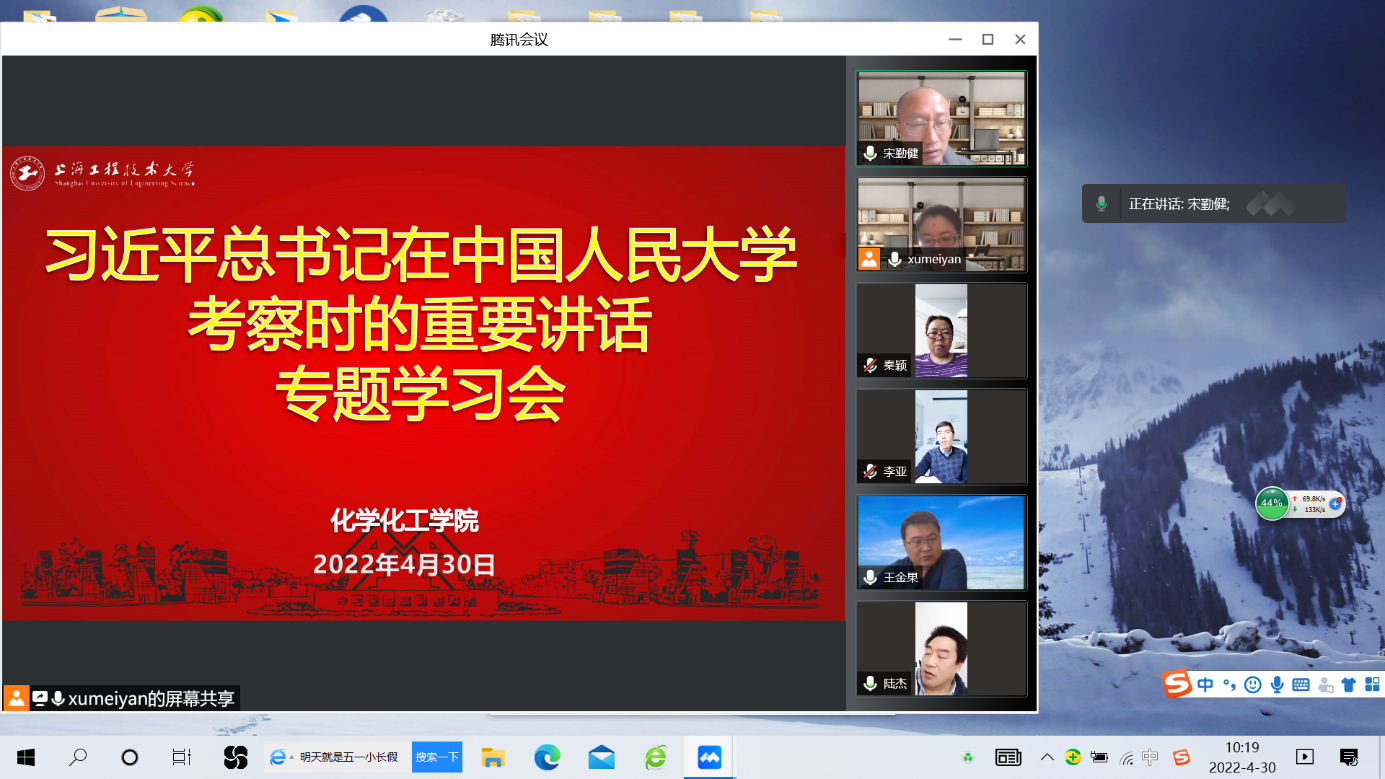Open Sogou toolbox grid icon

1372,685
